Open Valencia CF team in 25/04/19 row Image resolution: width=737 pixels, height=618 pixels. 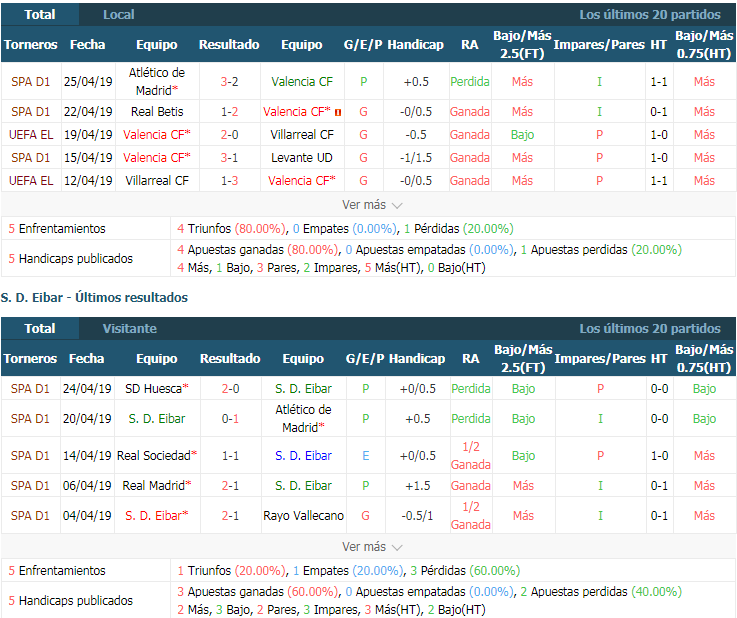pos(302,82)
